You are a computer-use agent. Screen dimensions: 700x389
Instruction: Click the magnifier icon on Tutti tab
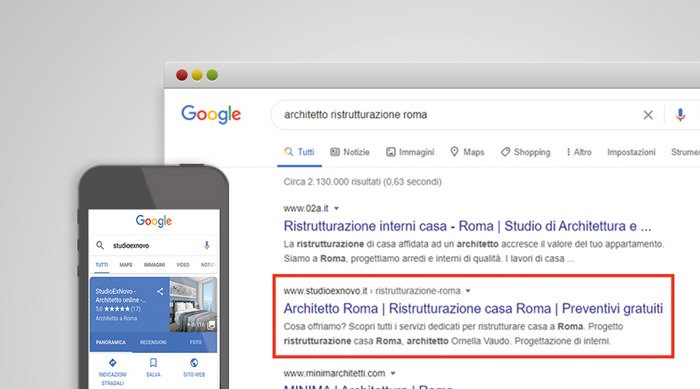click(x=289, y=152)
